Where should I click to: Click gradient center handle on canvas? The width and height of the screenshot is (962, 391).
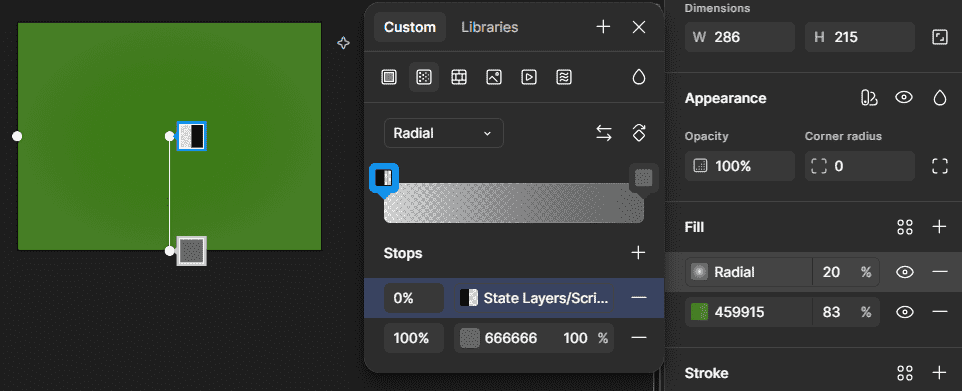click(170, 136)
